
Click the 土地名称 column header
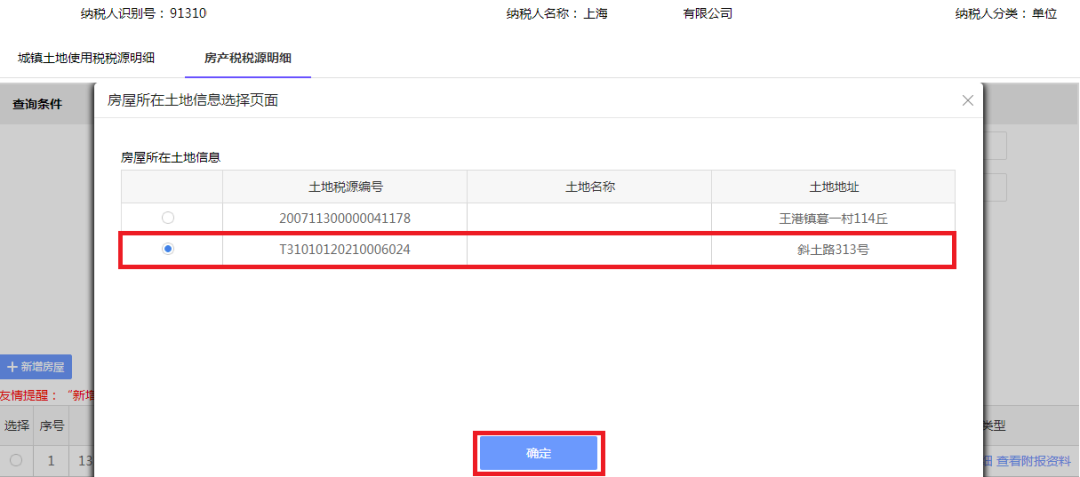(589, 187)
